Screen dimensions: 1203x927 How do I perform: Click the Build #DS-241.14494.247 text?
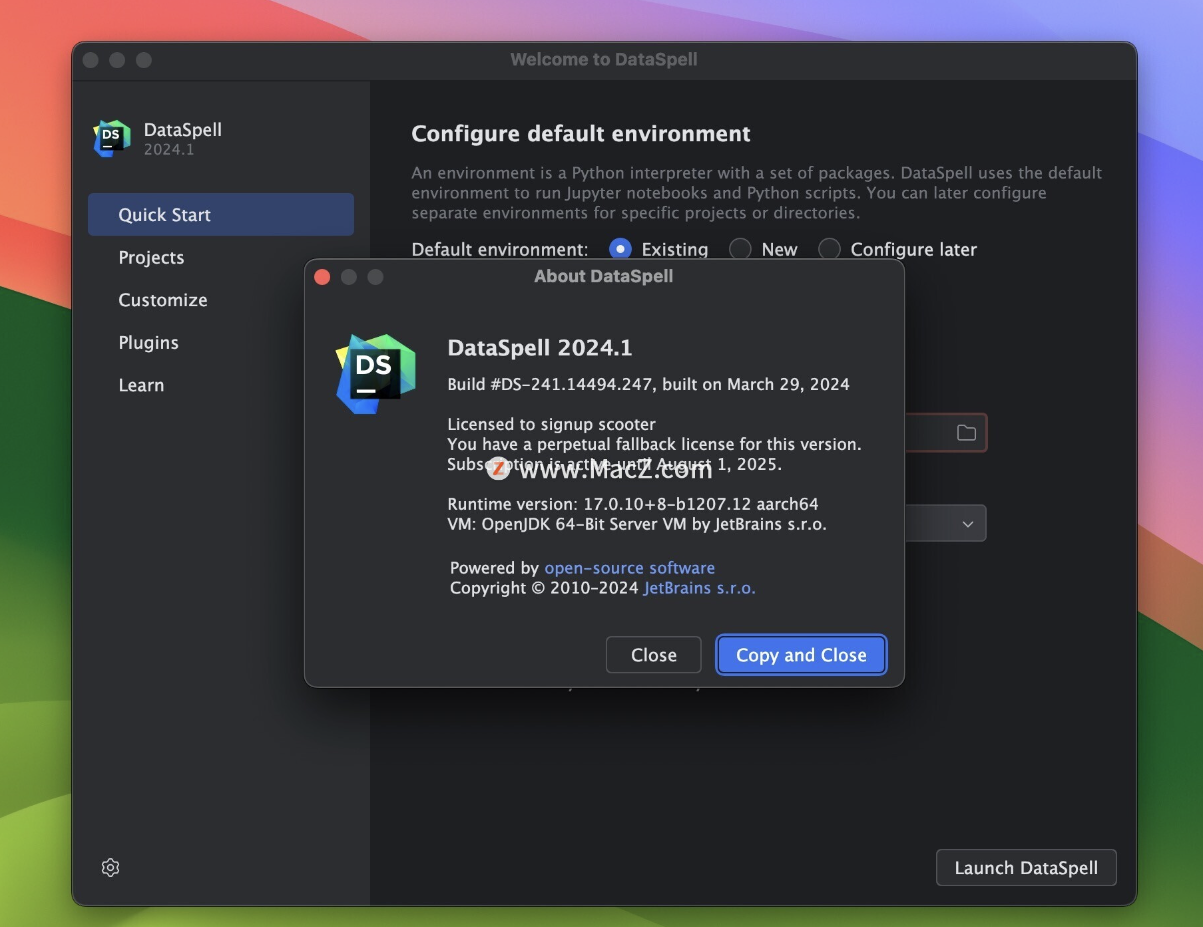point(648,384)
